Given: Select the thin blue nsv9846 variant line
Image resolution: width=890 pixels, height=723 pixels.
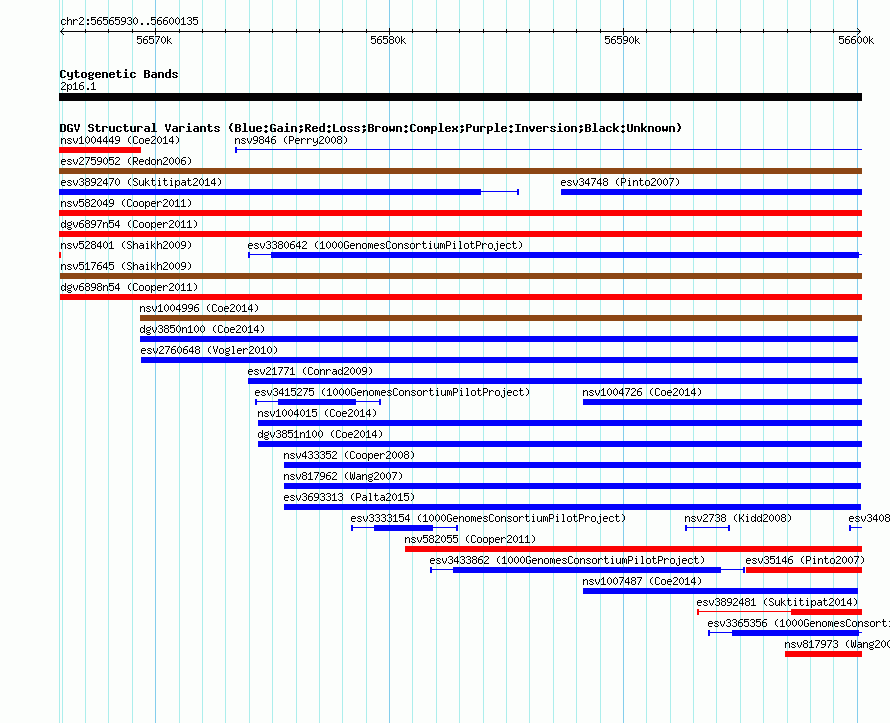Looking at the screenshot, I should [548, 150].
